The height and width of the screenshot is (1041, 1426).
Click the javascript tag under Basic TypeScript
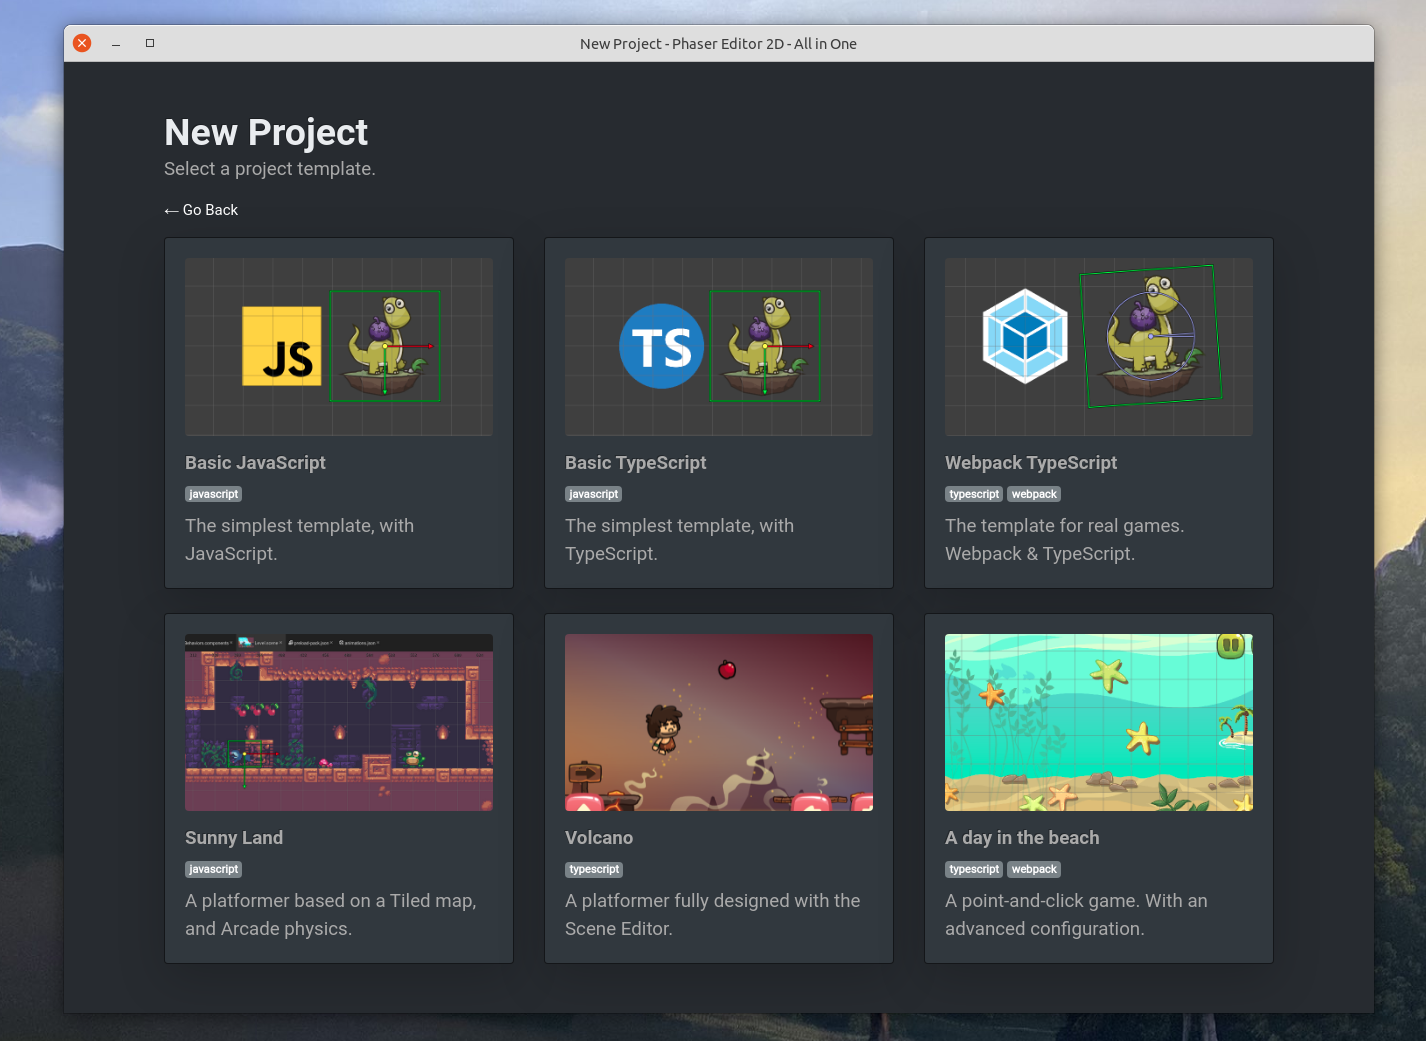594,494
